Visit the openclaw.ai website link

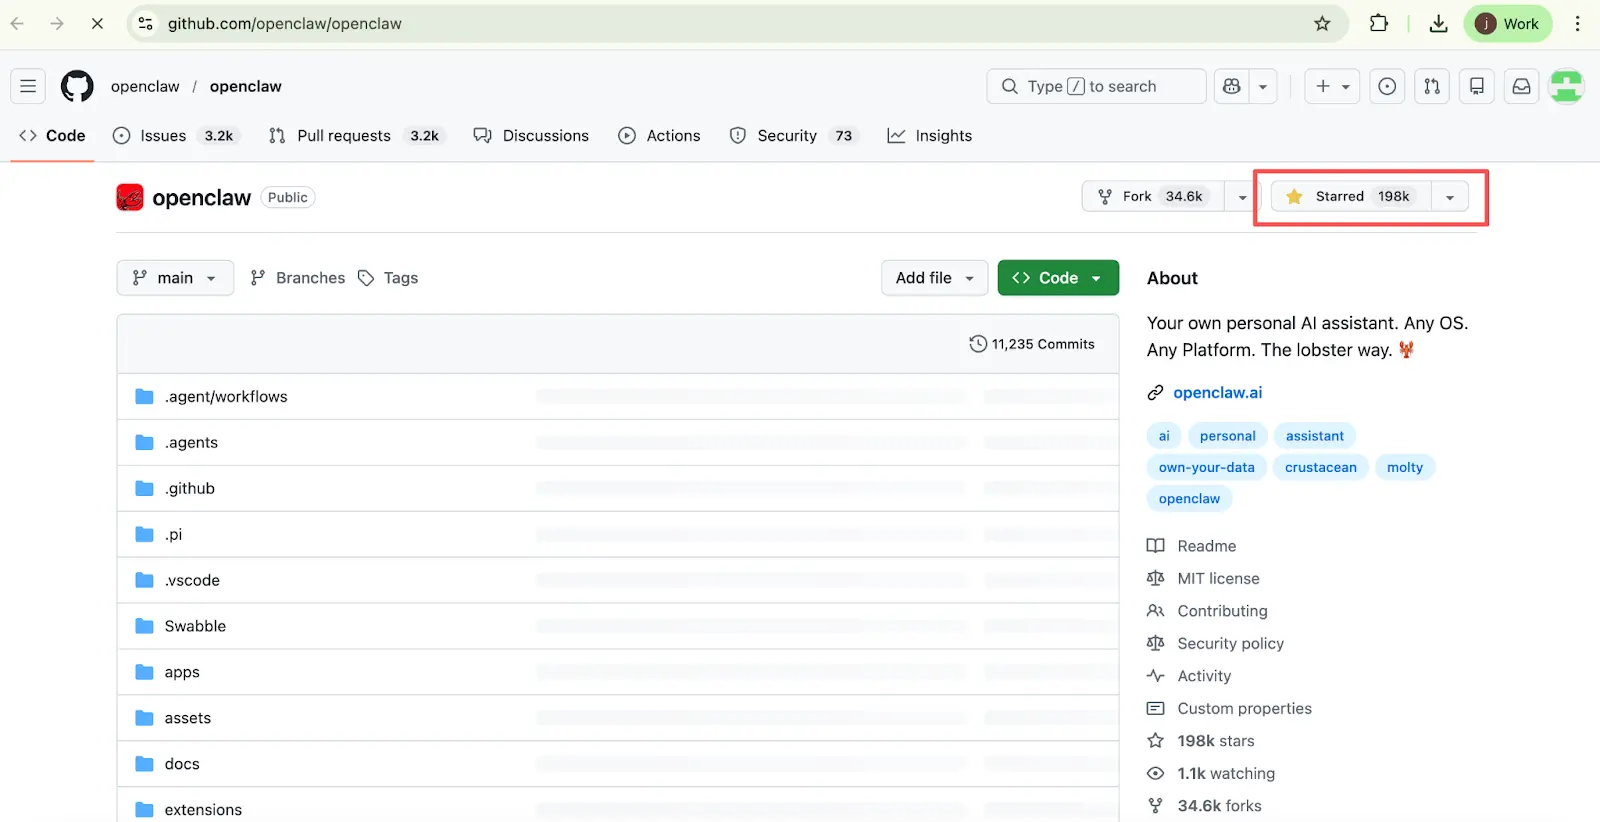(1217, 393)
